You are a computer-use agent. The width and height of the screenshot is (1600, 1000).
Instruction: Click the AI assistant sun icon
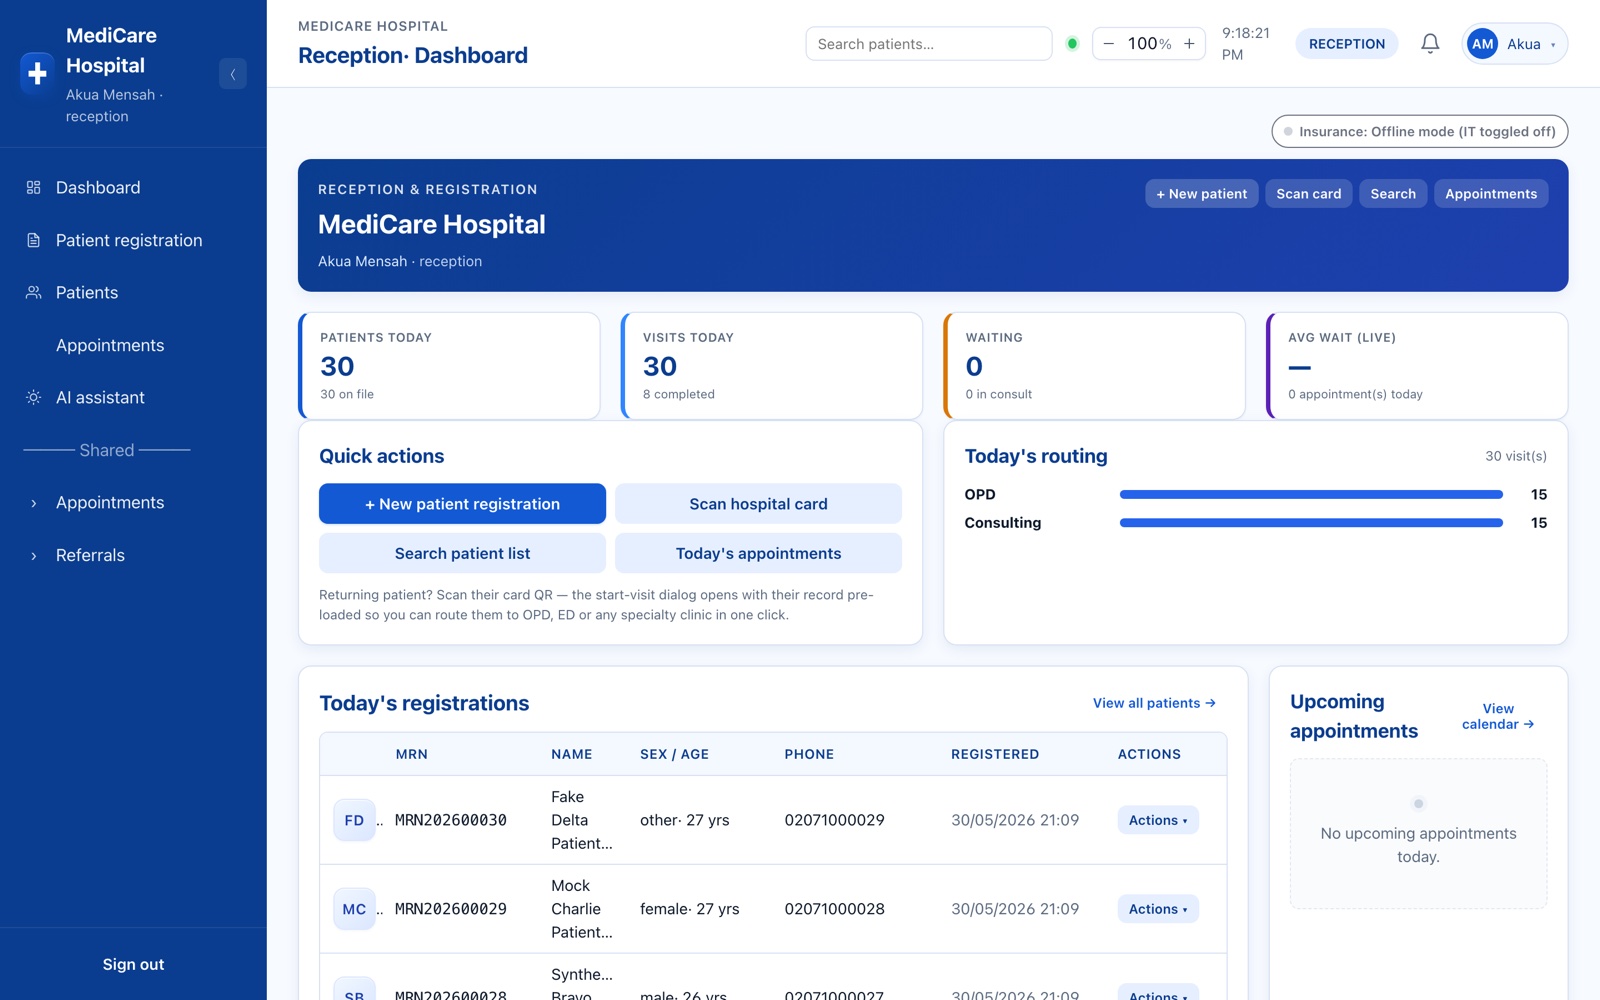(33, 397)
